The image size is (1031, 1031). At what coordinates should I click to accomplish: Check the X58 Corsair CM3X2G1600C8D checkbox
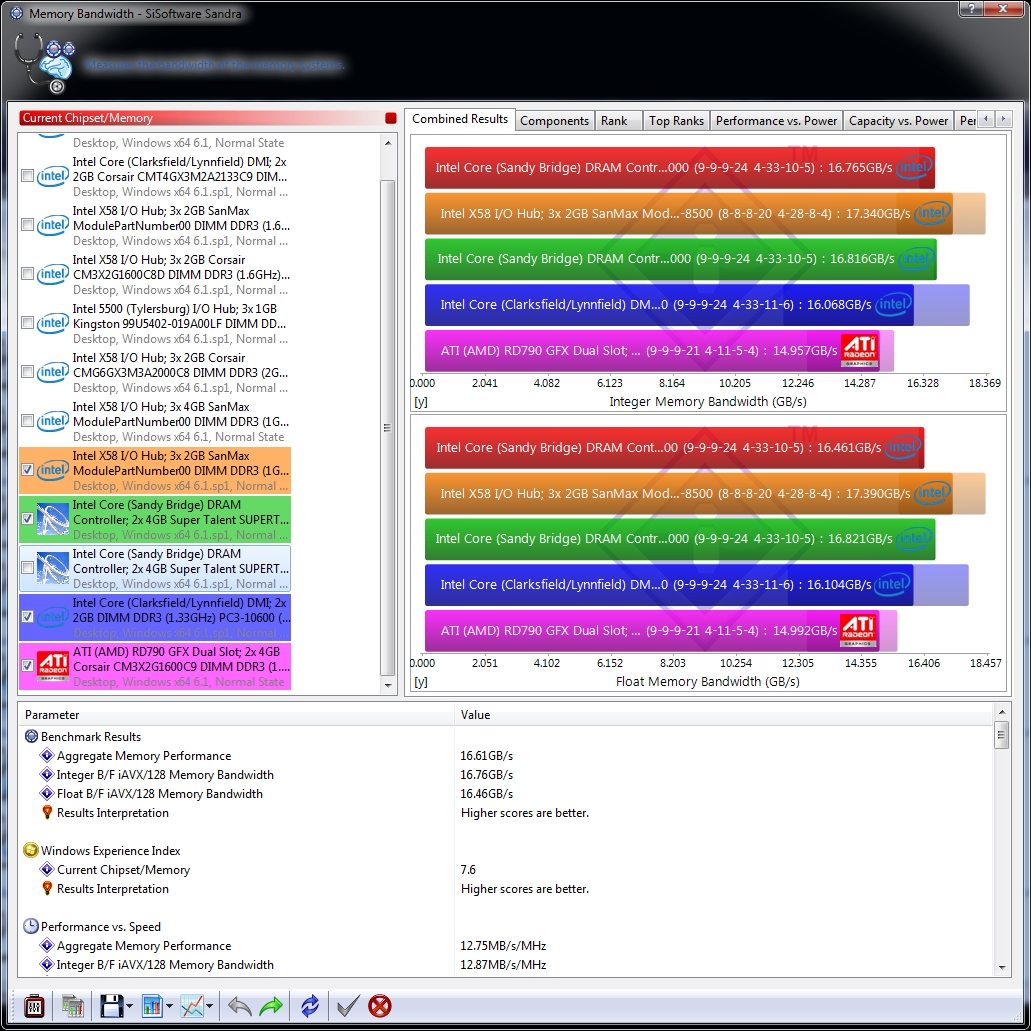pos(28,274)
